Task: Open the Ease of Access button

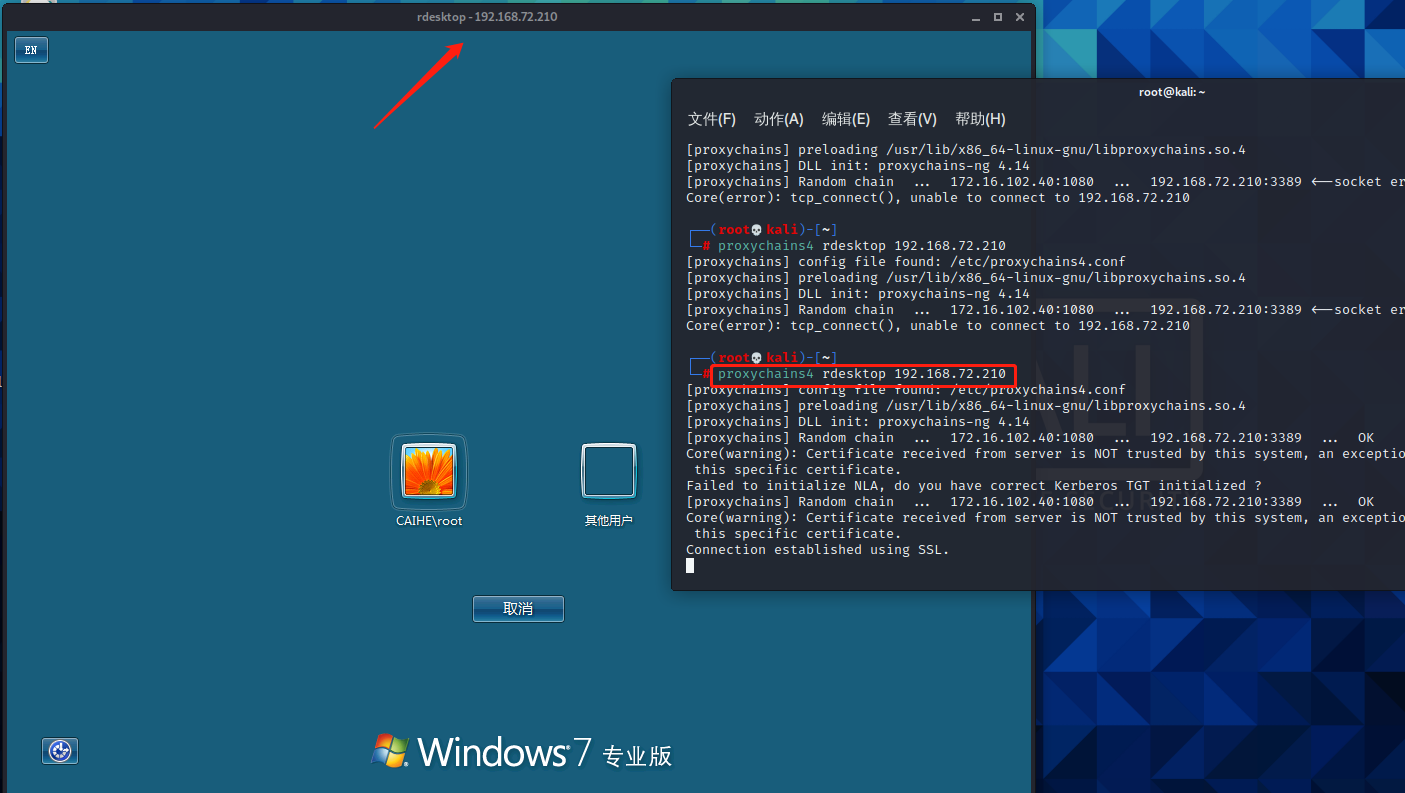Action: pyautogui.click(x=60, y=751)
